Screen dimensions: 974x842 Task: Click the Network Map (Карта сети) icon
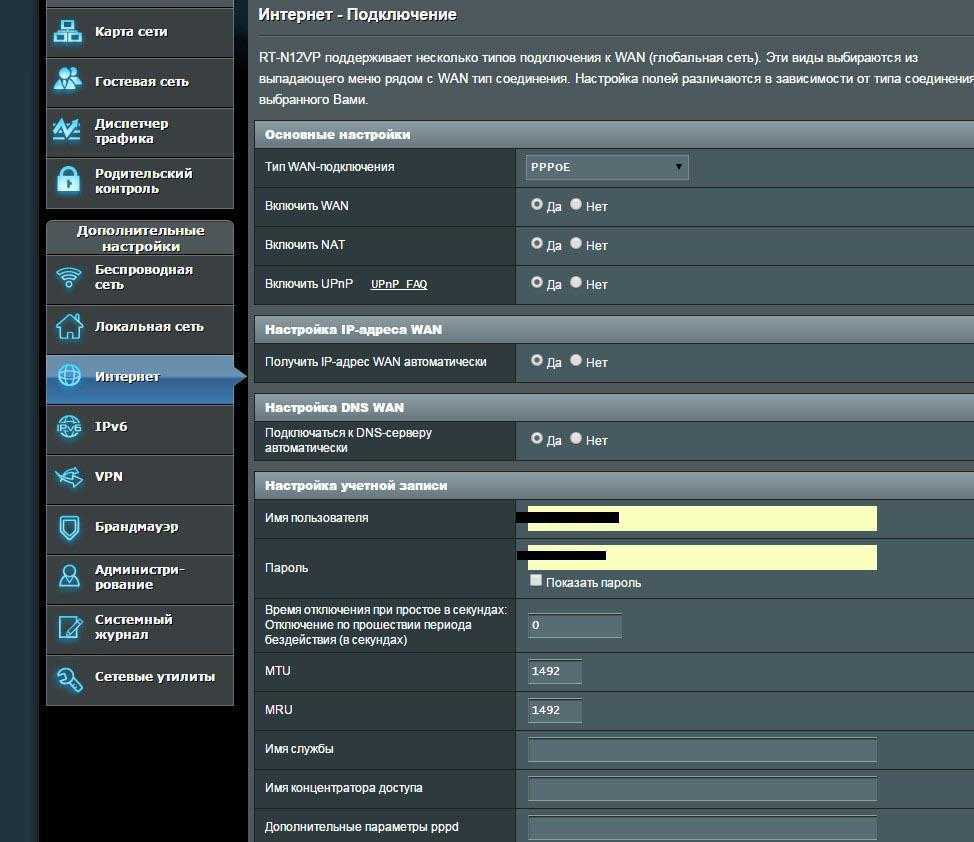68,31
